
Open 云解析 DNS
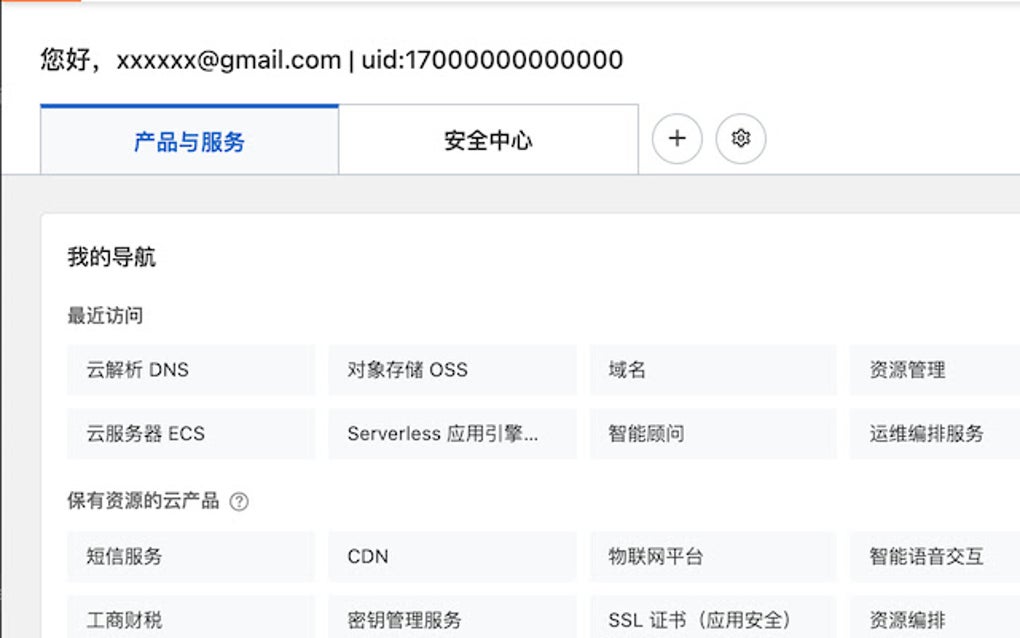click(191, 370)
